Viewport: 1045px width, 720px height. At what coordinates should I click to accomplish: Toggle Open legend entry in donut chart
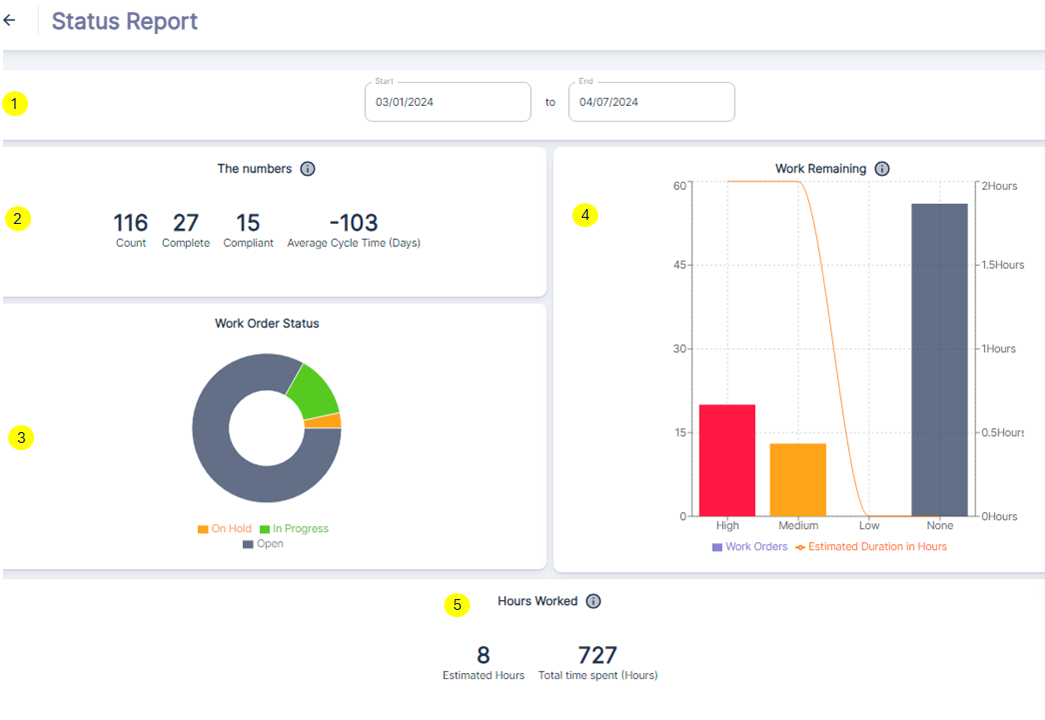[x=263, y=544]
